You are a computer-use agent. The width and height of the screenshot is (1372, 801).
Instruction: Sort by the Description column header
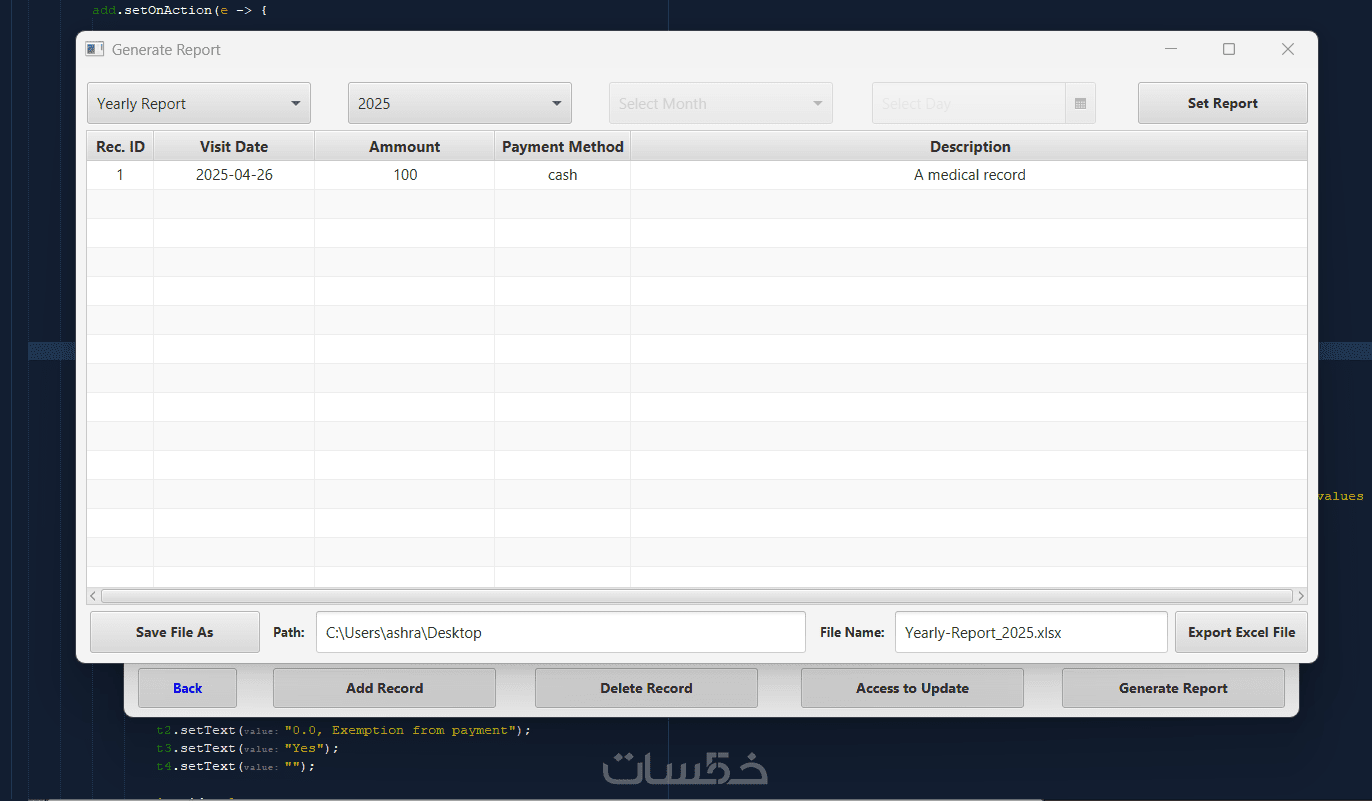coord(969,146)
